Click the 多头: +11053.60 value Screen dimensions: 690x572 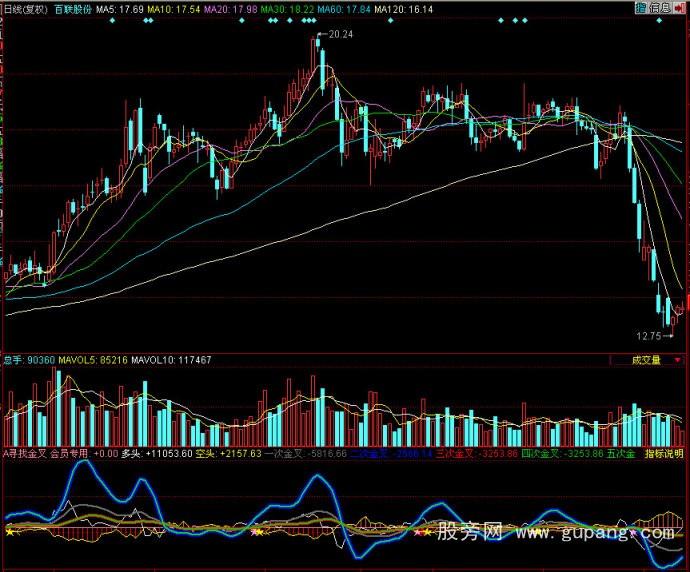click(x=157, y=454)
